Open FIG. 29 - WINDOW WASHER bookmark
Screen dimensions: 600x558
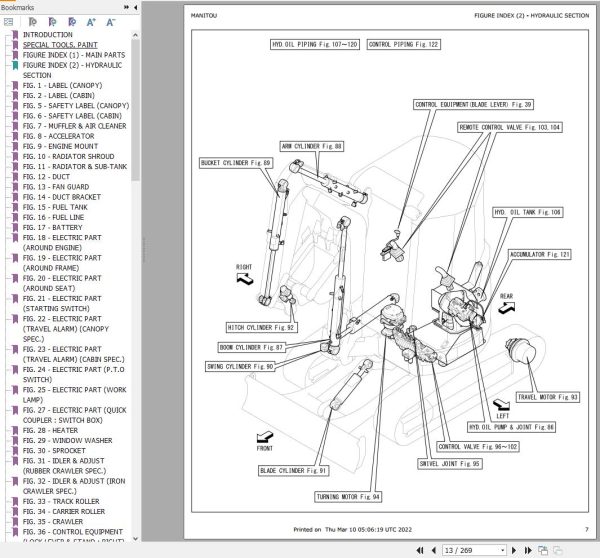(67, 441)
